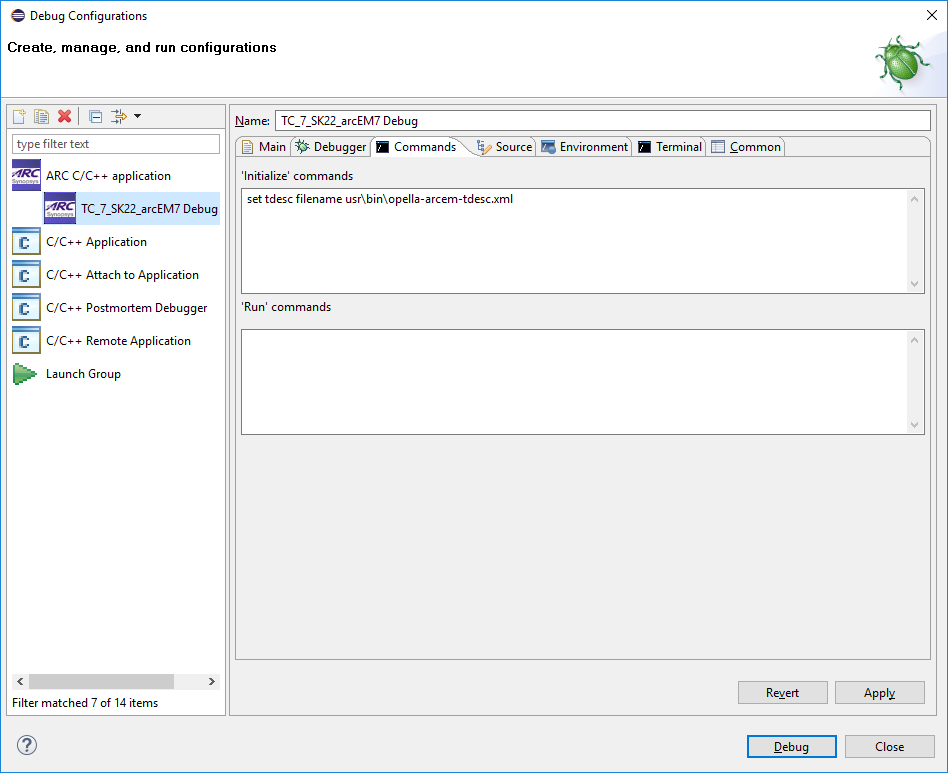Switch to the Main tab
Image resolution: width=948 pixels, height=773 pixels.
click(264, 147)
